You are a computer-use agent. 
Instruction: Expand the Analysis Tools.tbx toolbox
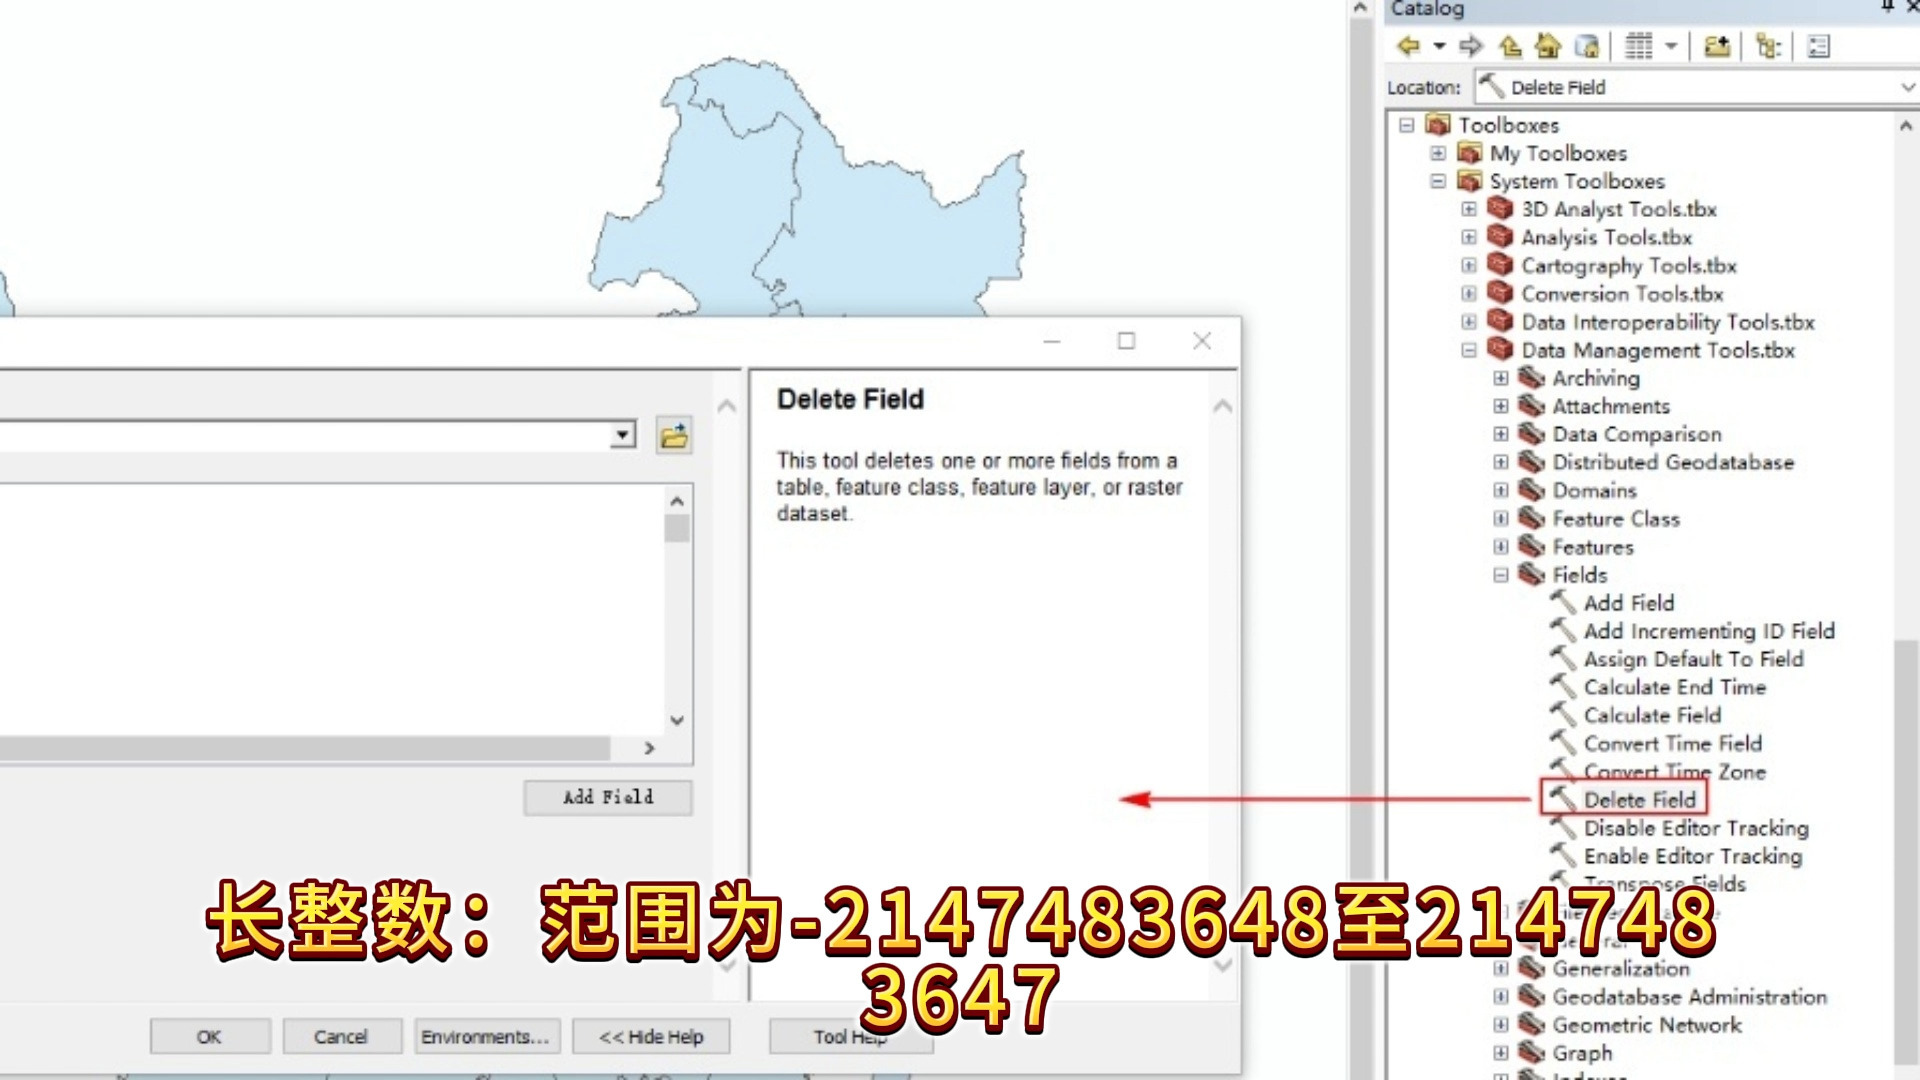coord(1469,238)
